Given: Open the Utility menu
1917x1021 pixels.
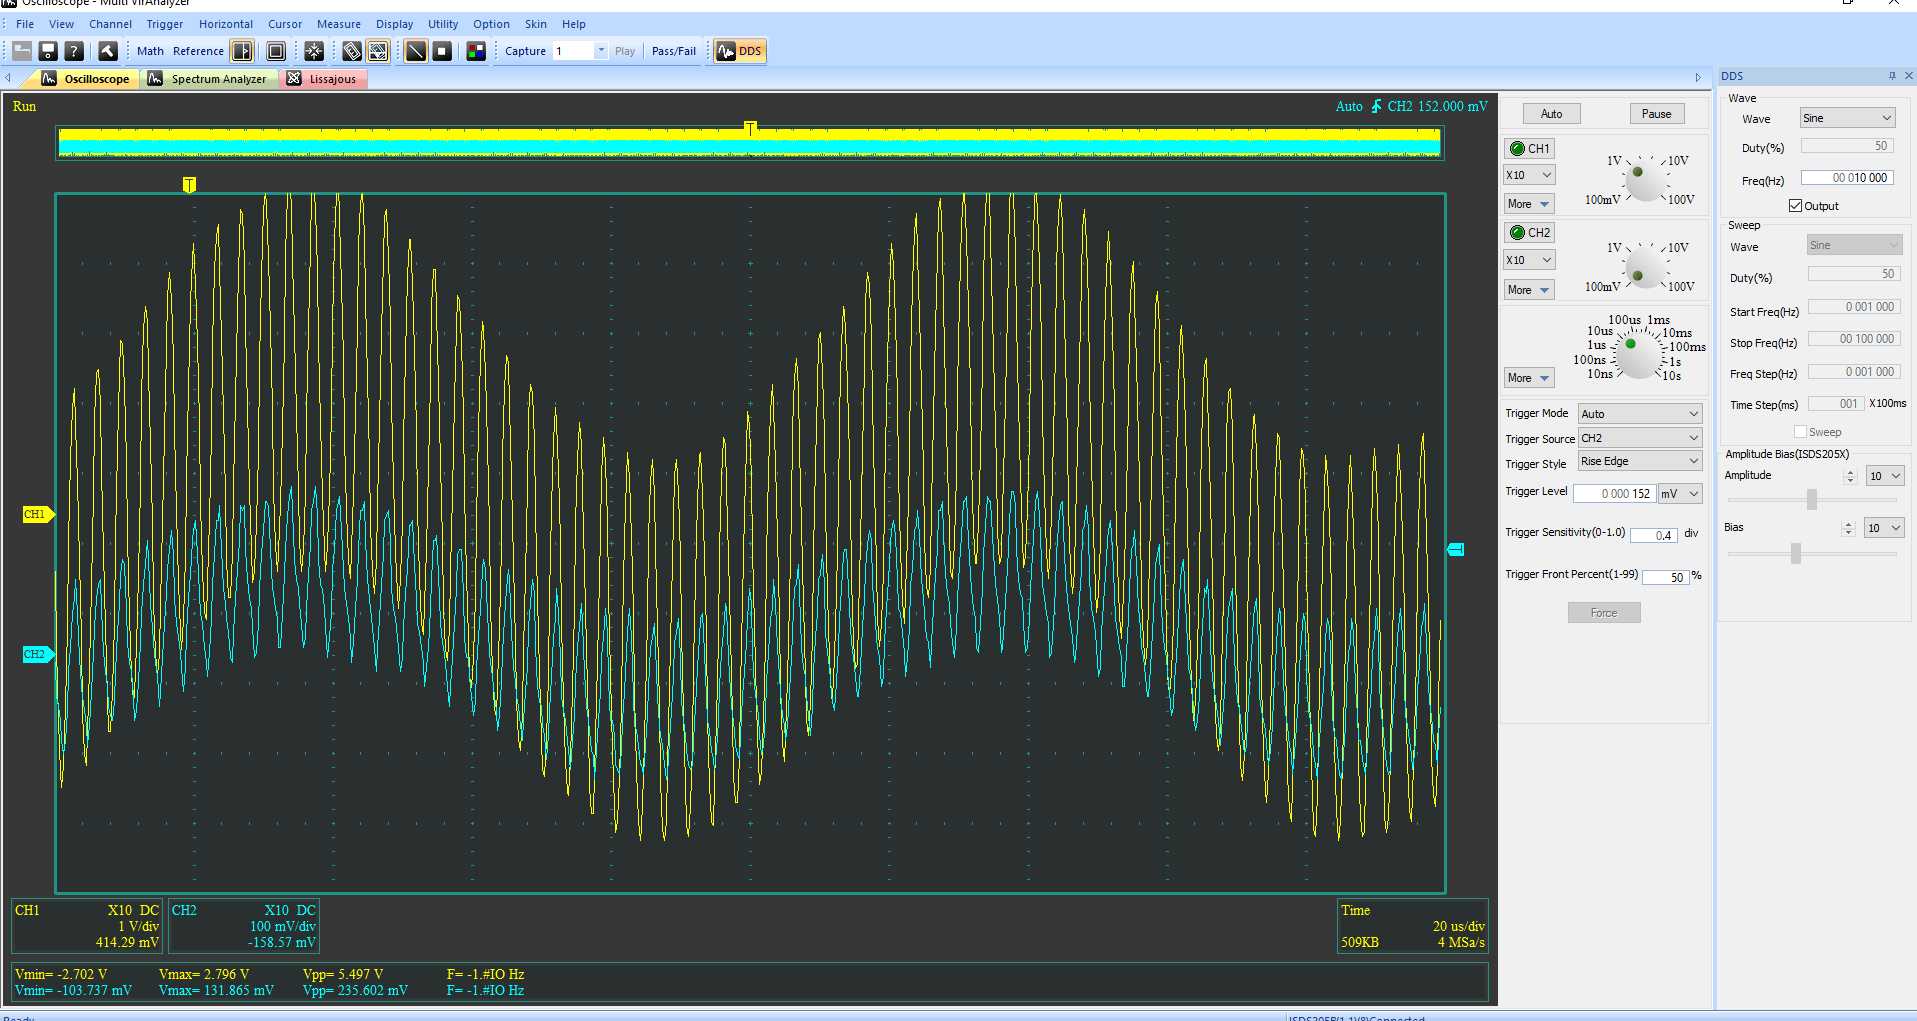Looking at the screenshot, I should coord(443,24).
